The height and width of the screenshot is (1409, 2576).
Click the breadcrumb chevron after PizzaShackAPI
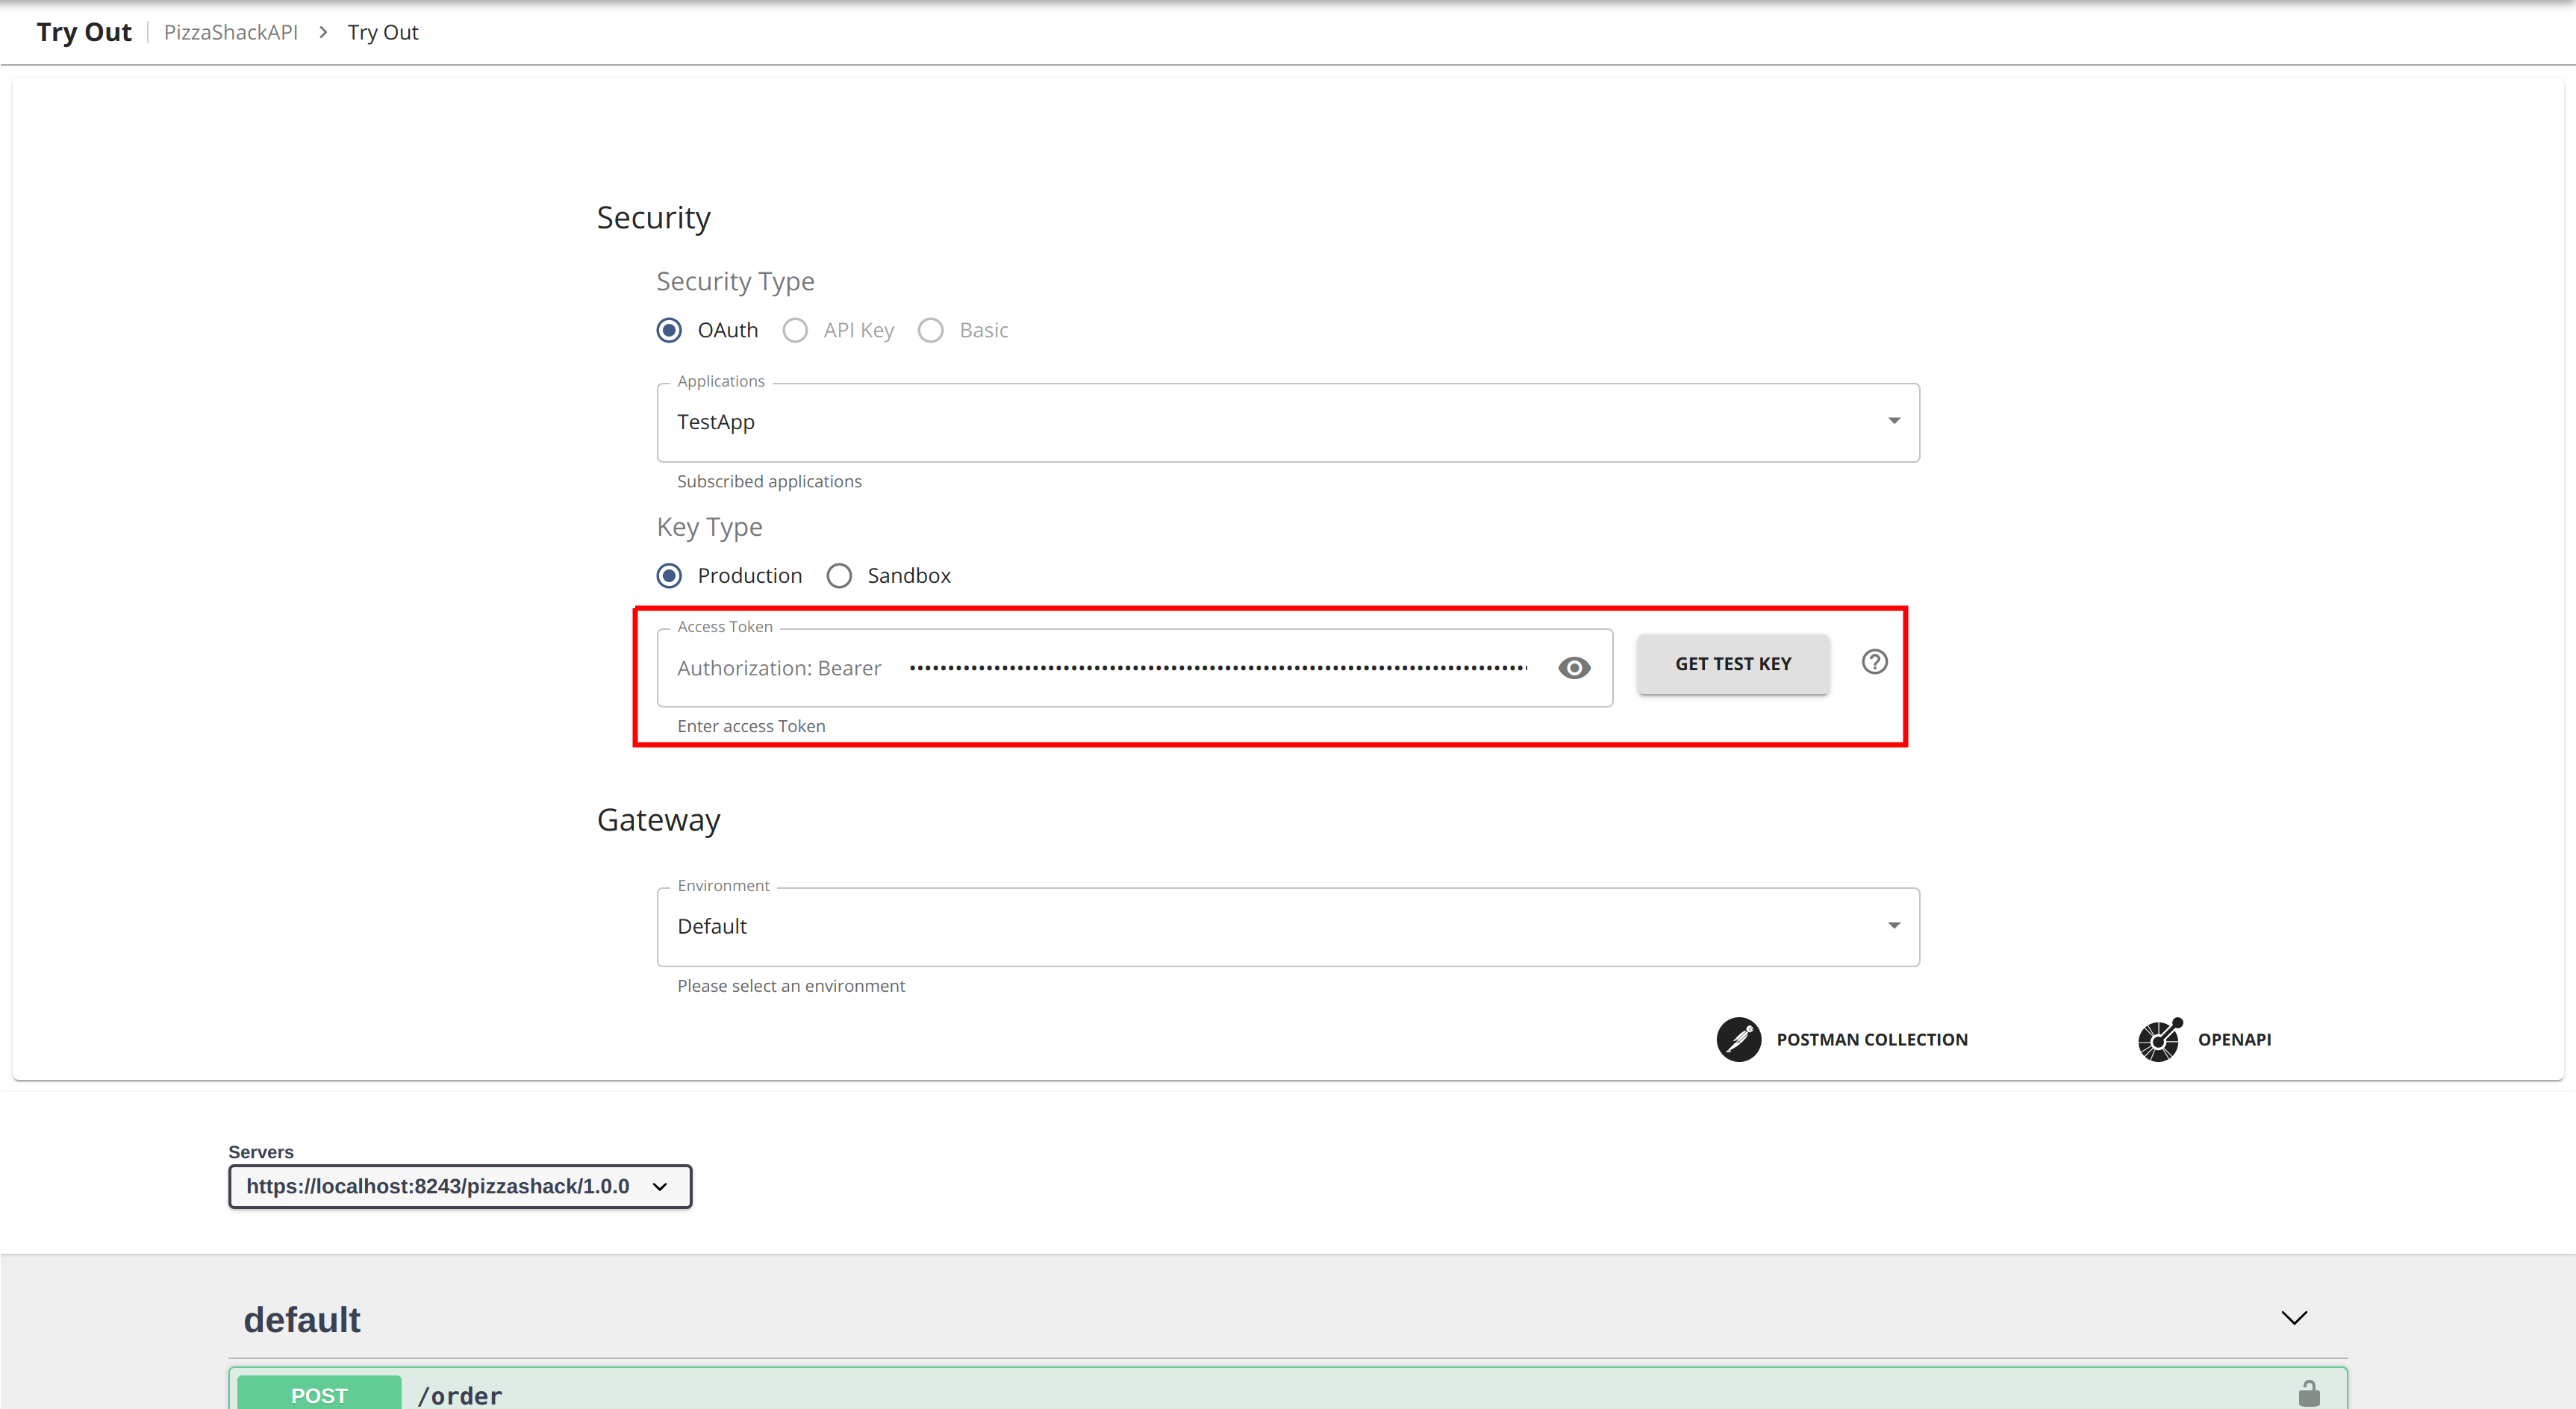[x=323, y=32]
